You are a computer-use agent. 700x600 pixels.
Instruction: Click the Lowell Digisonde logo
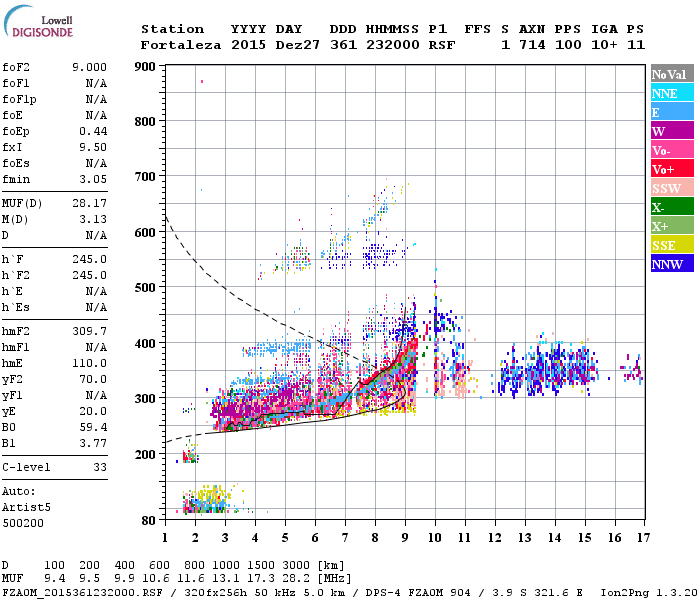click(38, 22)
